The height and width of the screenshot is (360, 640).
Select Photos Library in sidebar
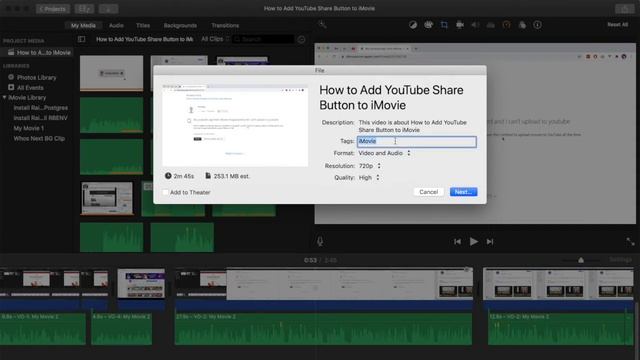[x=36, y=77]
